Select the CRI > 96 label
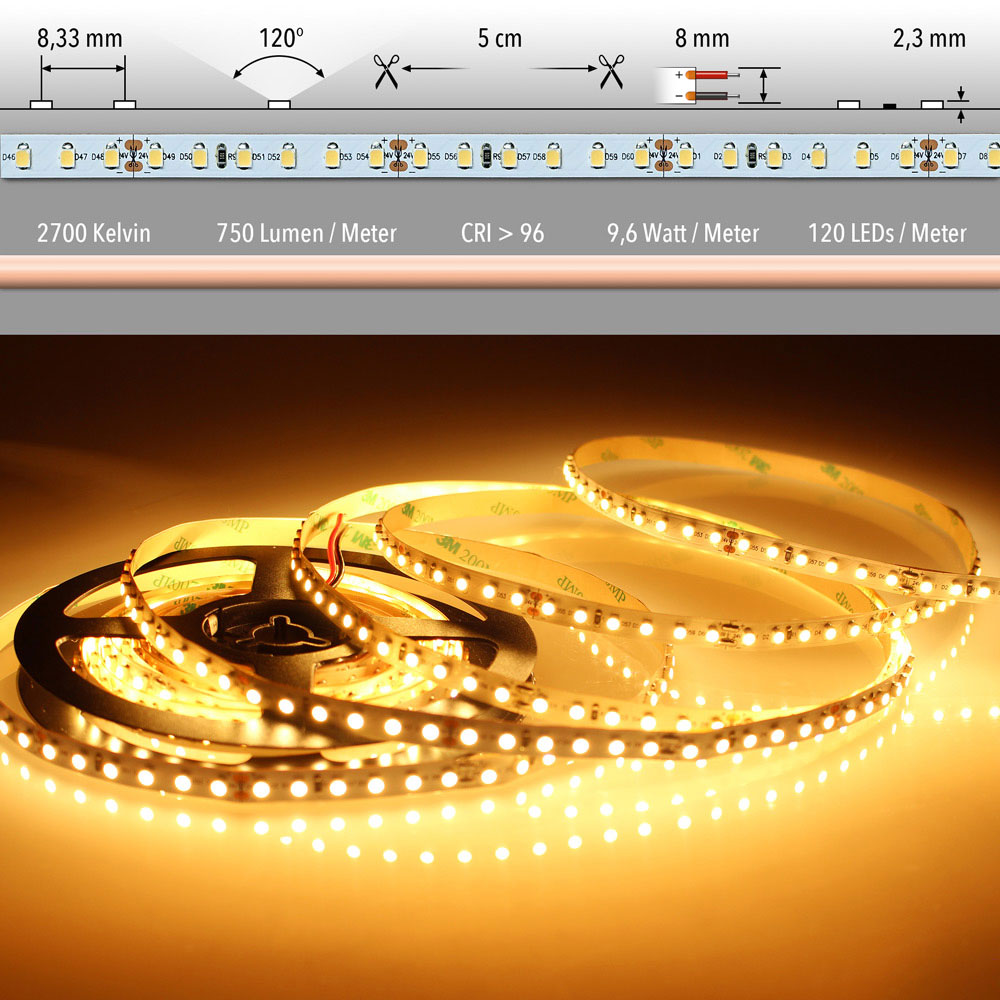 pyautogui.click(x=502, y=233)
